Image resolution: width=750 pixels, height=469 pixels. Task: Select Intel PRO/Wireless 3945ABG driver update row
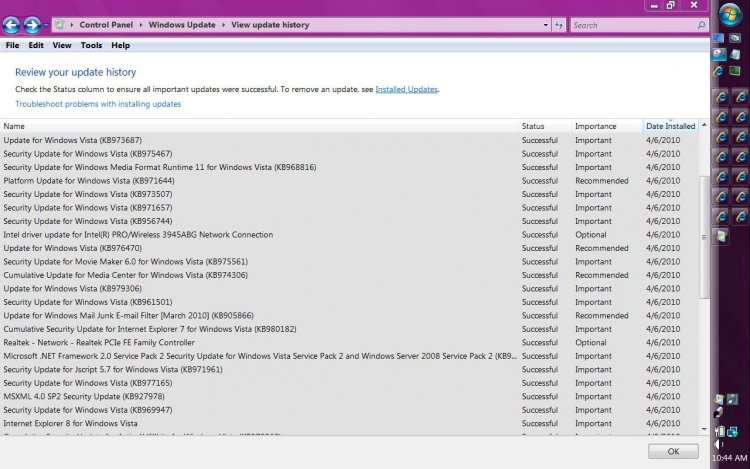click(x=349, y=235)
